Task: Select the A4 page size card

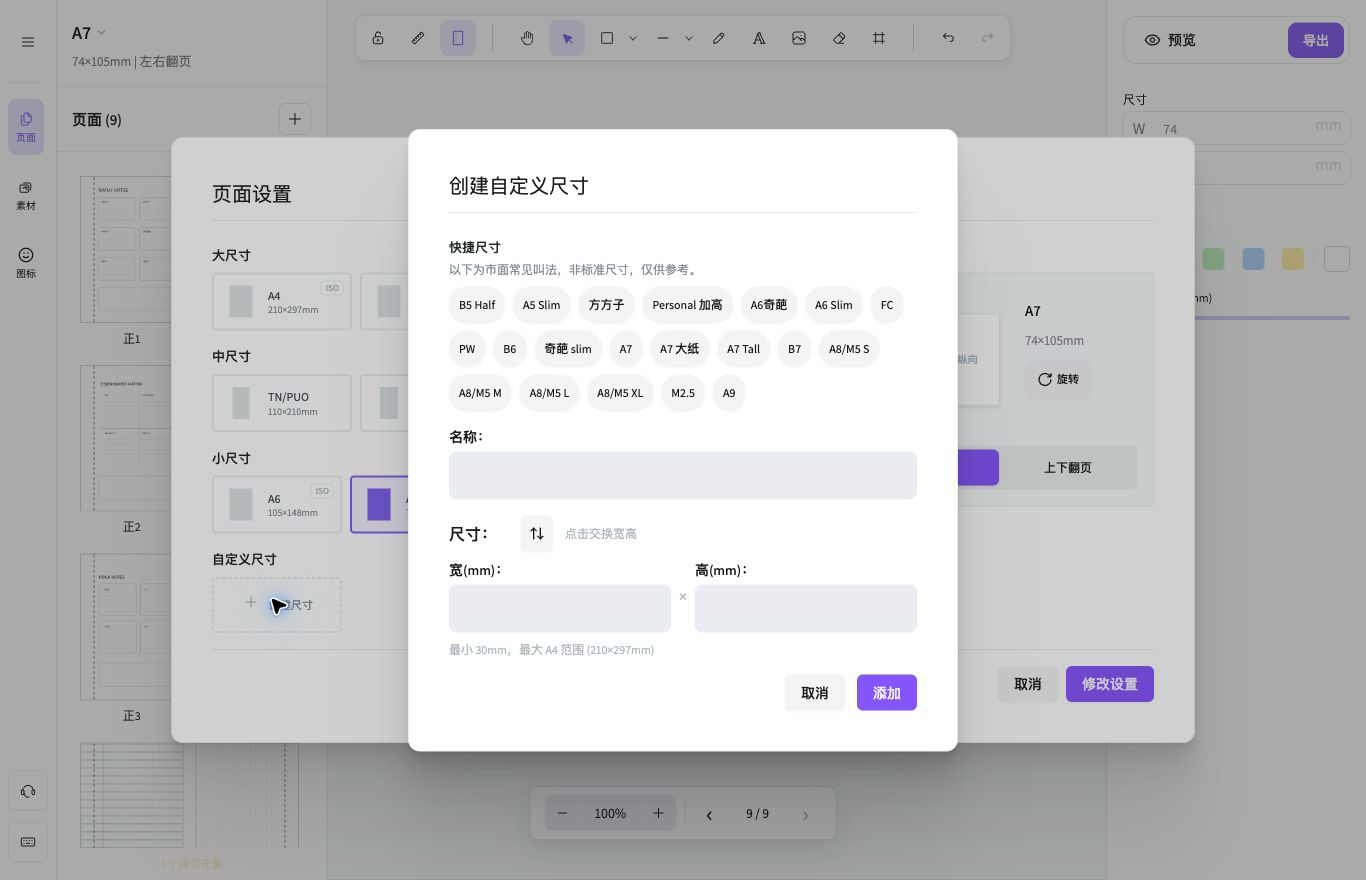Action: tap(282, 301)
